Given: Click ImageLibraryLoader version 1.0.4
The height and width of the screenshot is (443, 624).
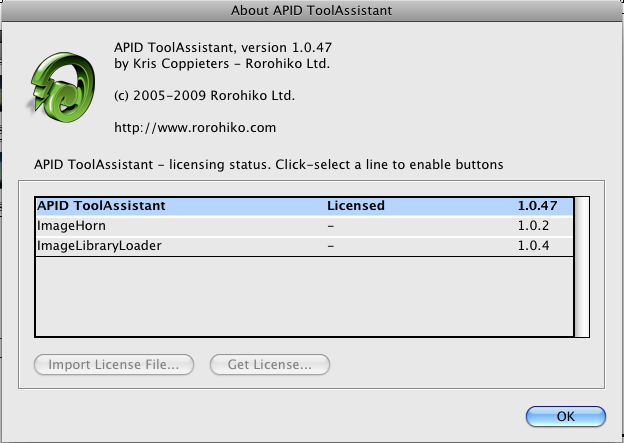Looking at the screenshot, I should click(533, 246).
